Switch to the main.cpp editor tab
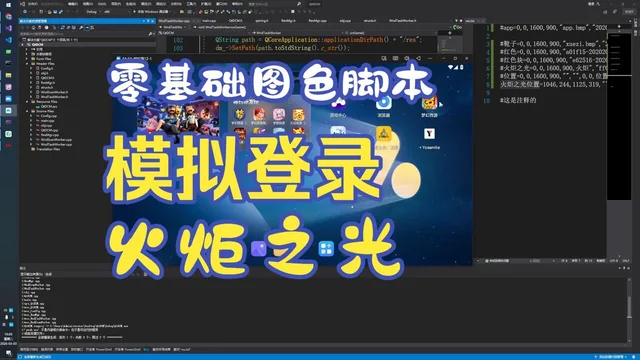Viewport: 640px width, 360px height. point(209,20)
